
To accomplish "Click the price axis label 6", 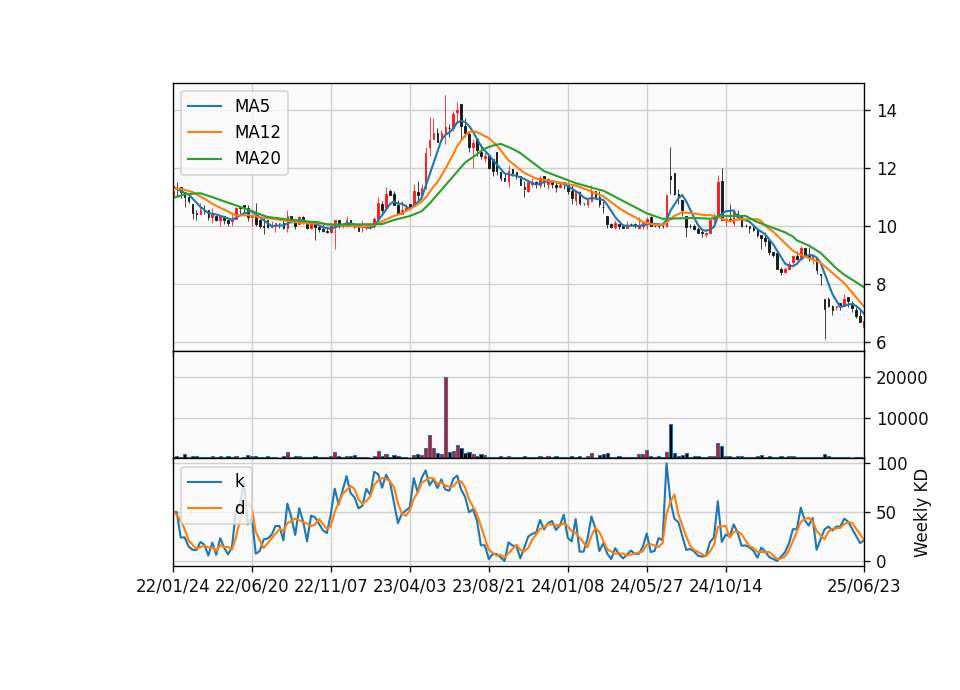I will coord(882,343).
